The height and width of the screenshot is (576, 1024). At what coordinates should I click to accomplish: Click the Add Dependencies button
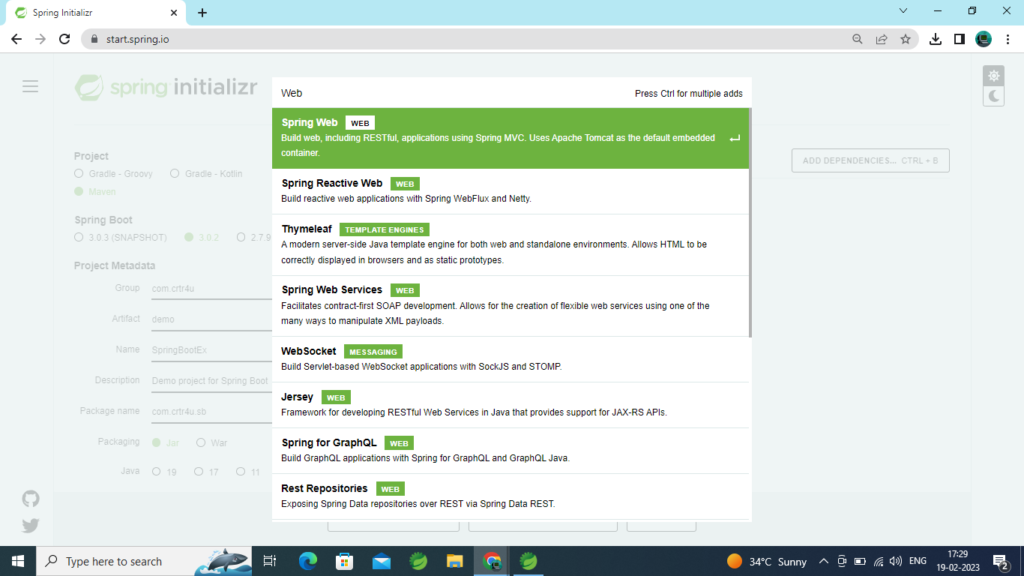tap(871, 161)
